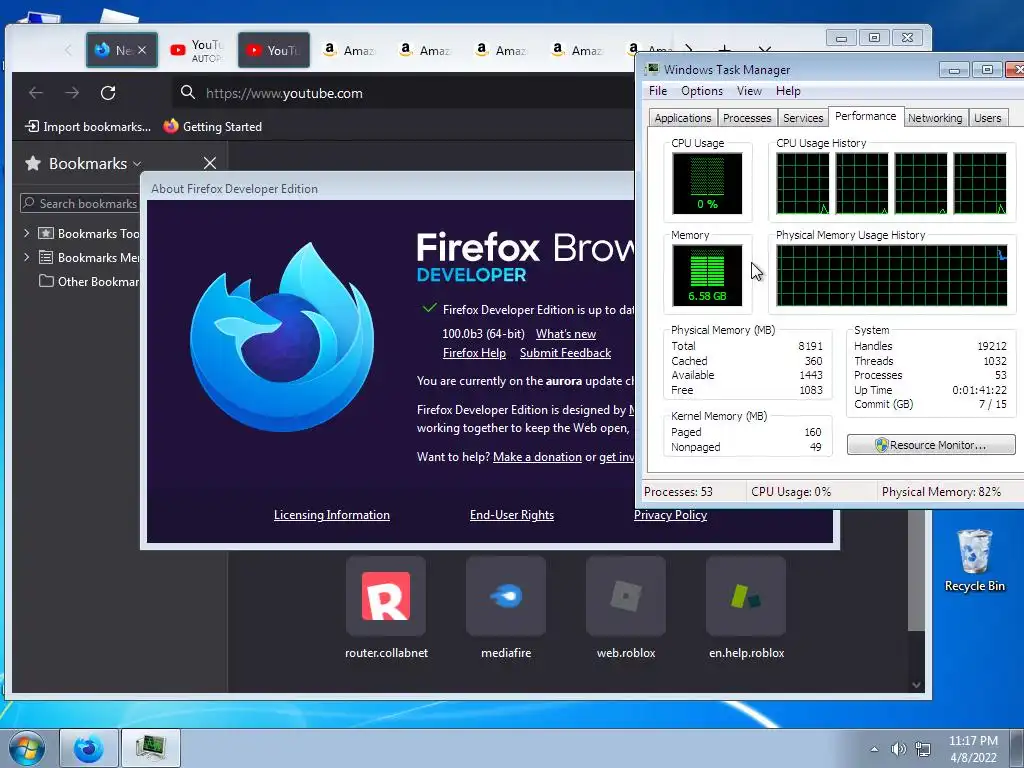Close the Bookmarks sidebar
The image size is (1024, 768).
point(210,163)
